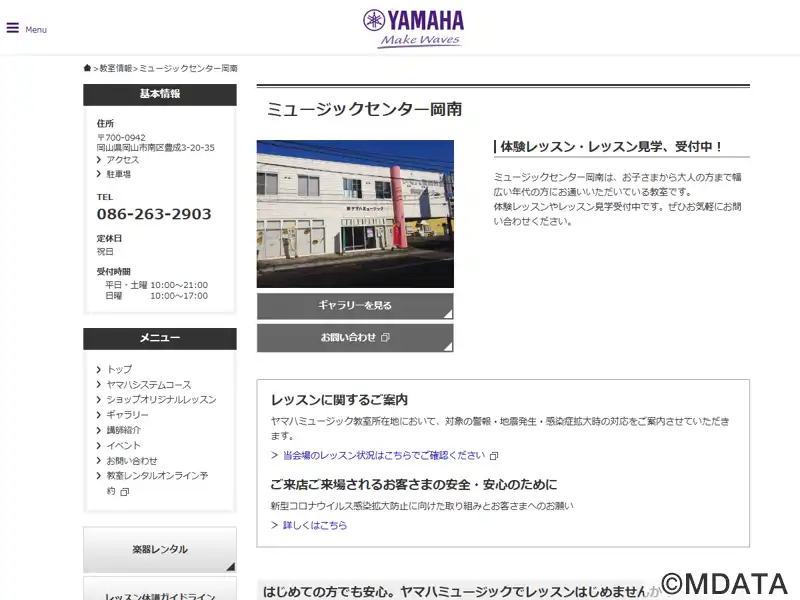Viewport: 800px width, 600px height.
Task: Click the ミュージックセンター岡南 page heading
Action: coord(364,109)
